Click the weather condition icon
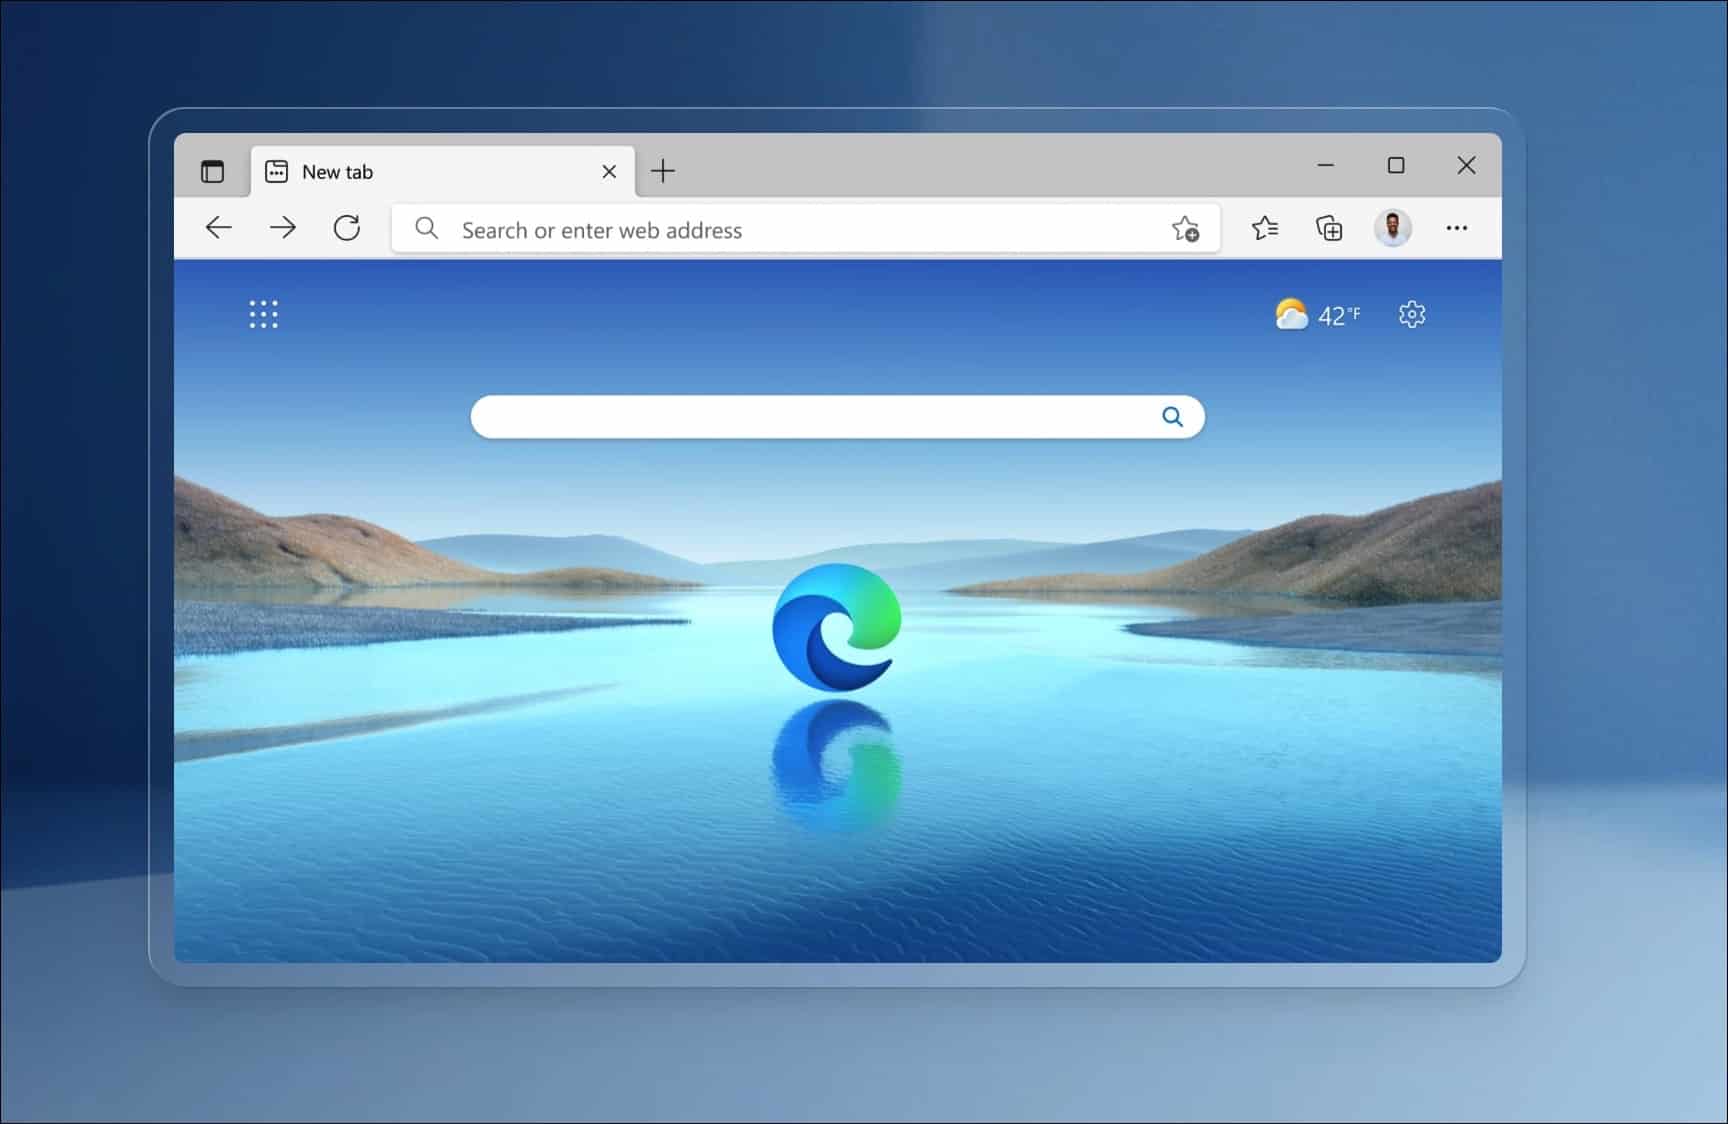Screen dimensions: 1728x1124 1292,313
